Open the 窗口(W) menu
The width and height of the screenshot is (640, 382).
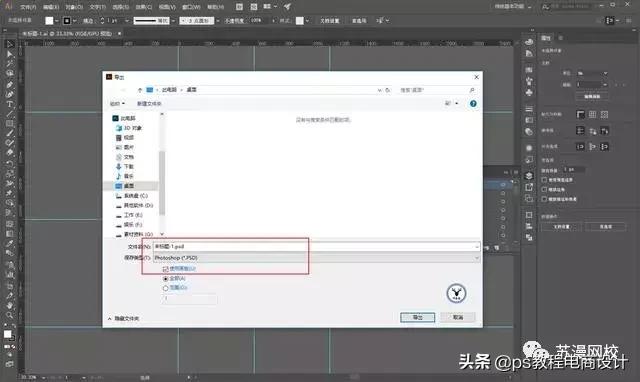pos(191,7)
